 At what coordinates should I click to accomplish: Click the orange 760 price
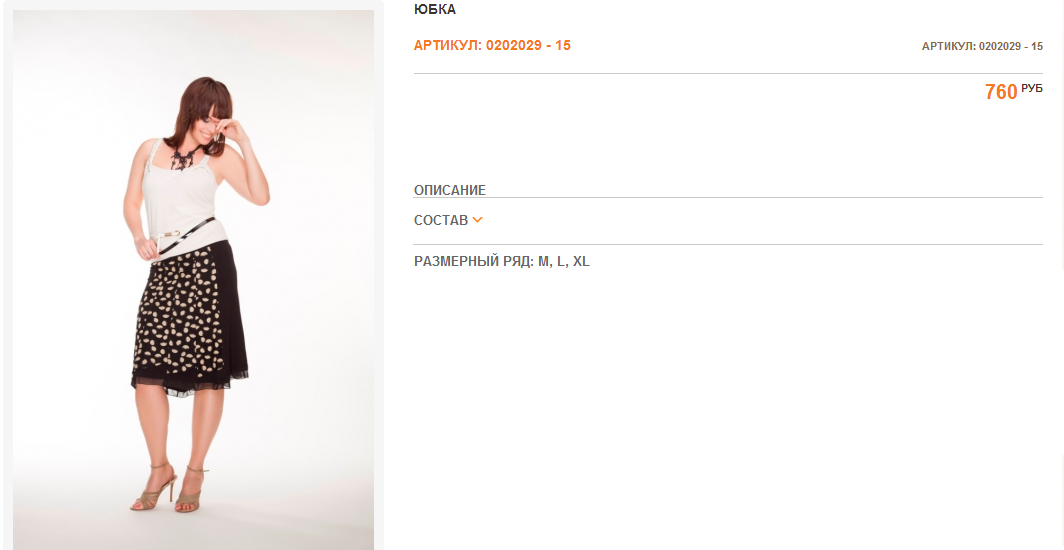[1001, 92]
